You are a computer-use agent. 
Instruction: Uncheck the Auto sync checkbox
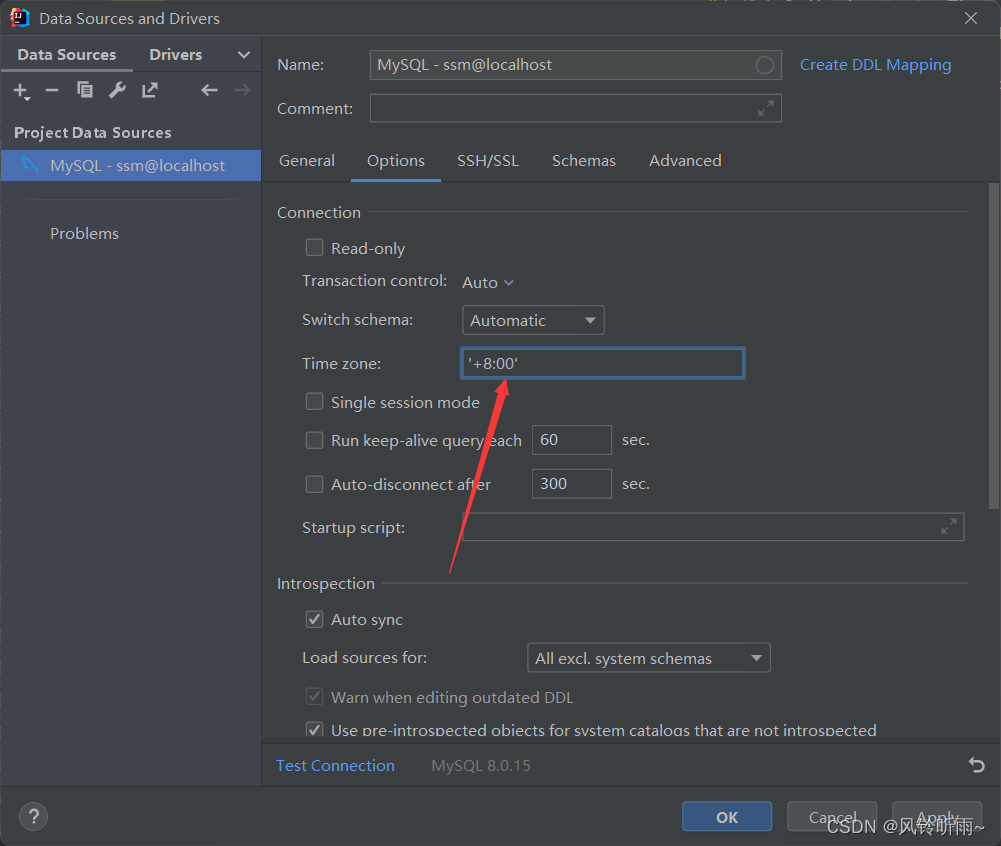pos(315,620)
